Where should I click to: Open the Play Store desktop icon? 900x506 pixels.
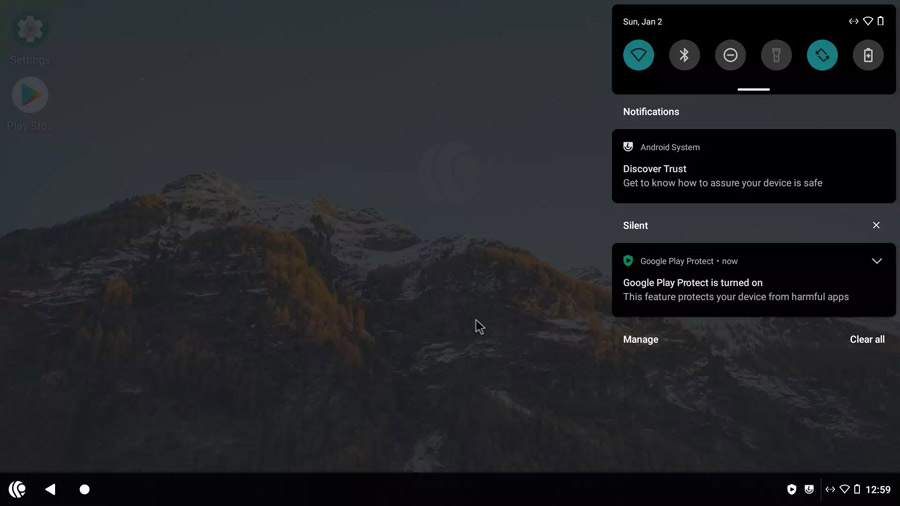[x=30, y=104]
